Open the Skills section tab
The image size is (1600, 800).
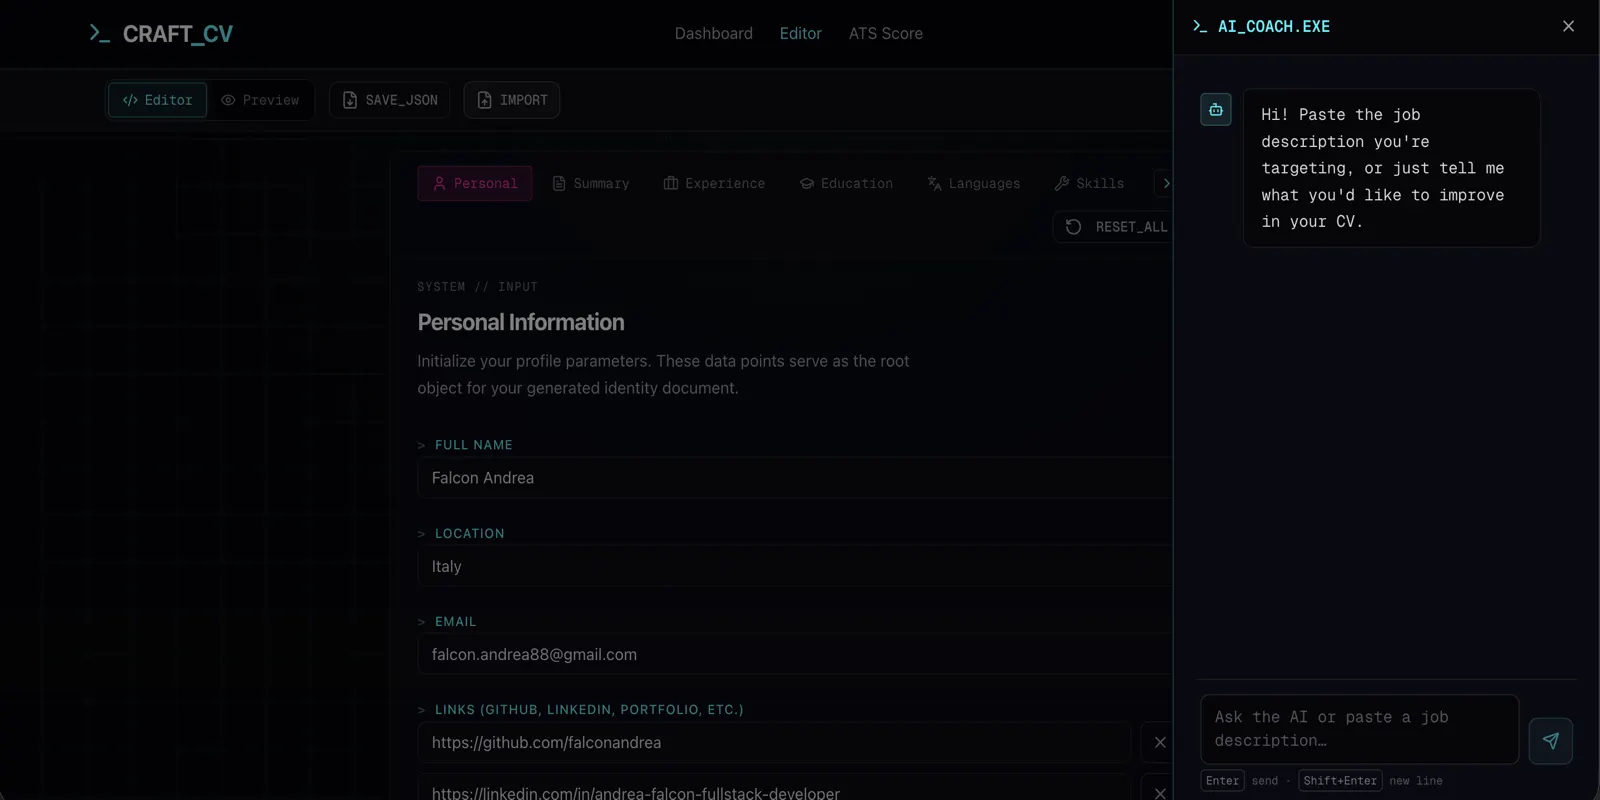click(1089, 183)
